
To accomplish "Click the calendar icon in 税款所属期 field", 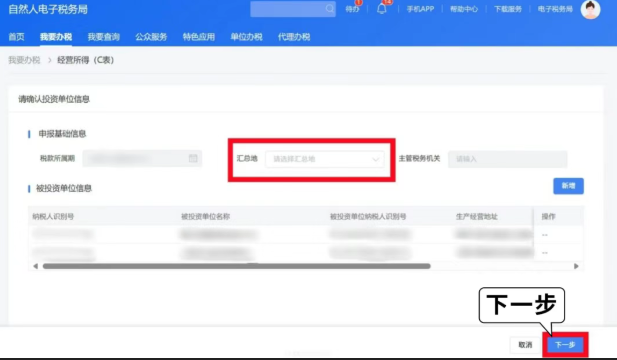I will pos(193,158).
